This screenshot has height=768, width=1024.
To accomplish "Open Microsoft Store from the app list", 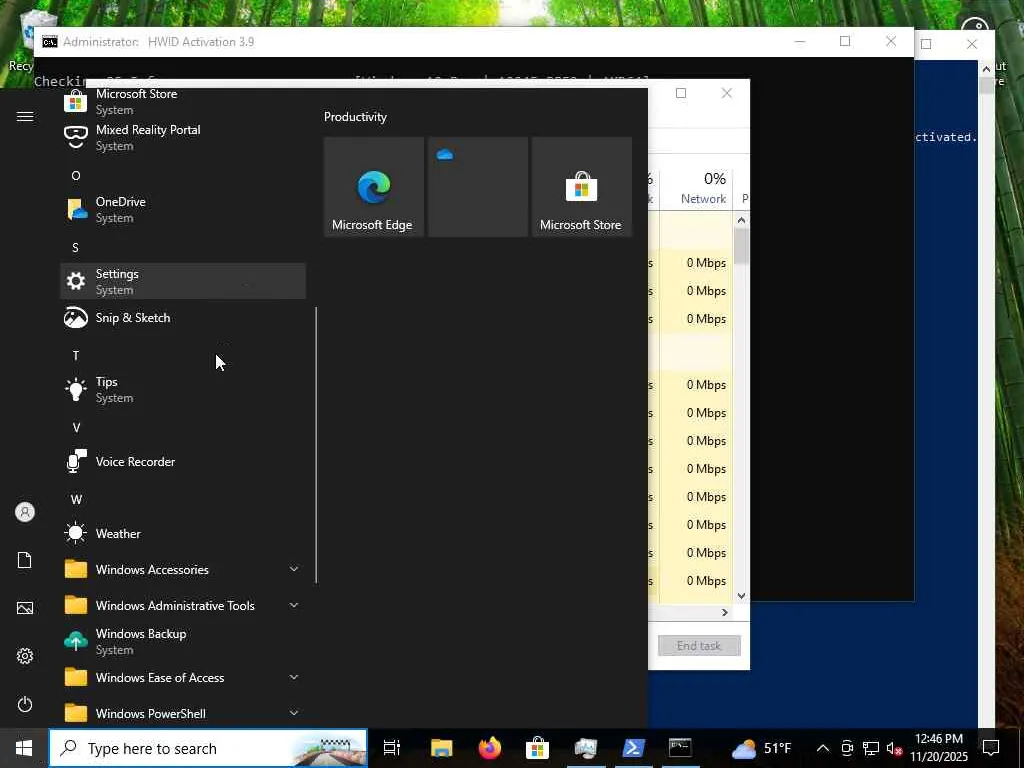I will pos(183,101).
